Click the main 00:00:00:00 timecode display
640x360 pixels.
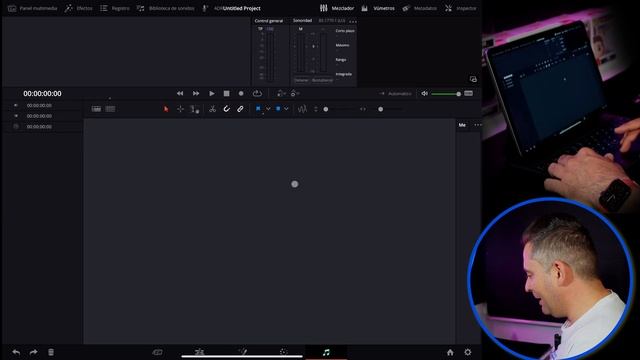click(42, 93)
